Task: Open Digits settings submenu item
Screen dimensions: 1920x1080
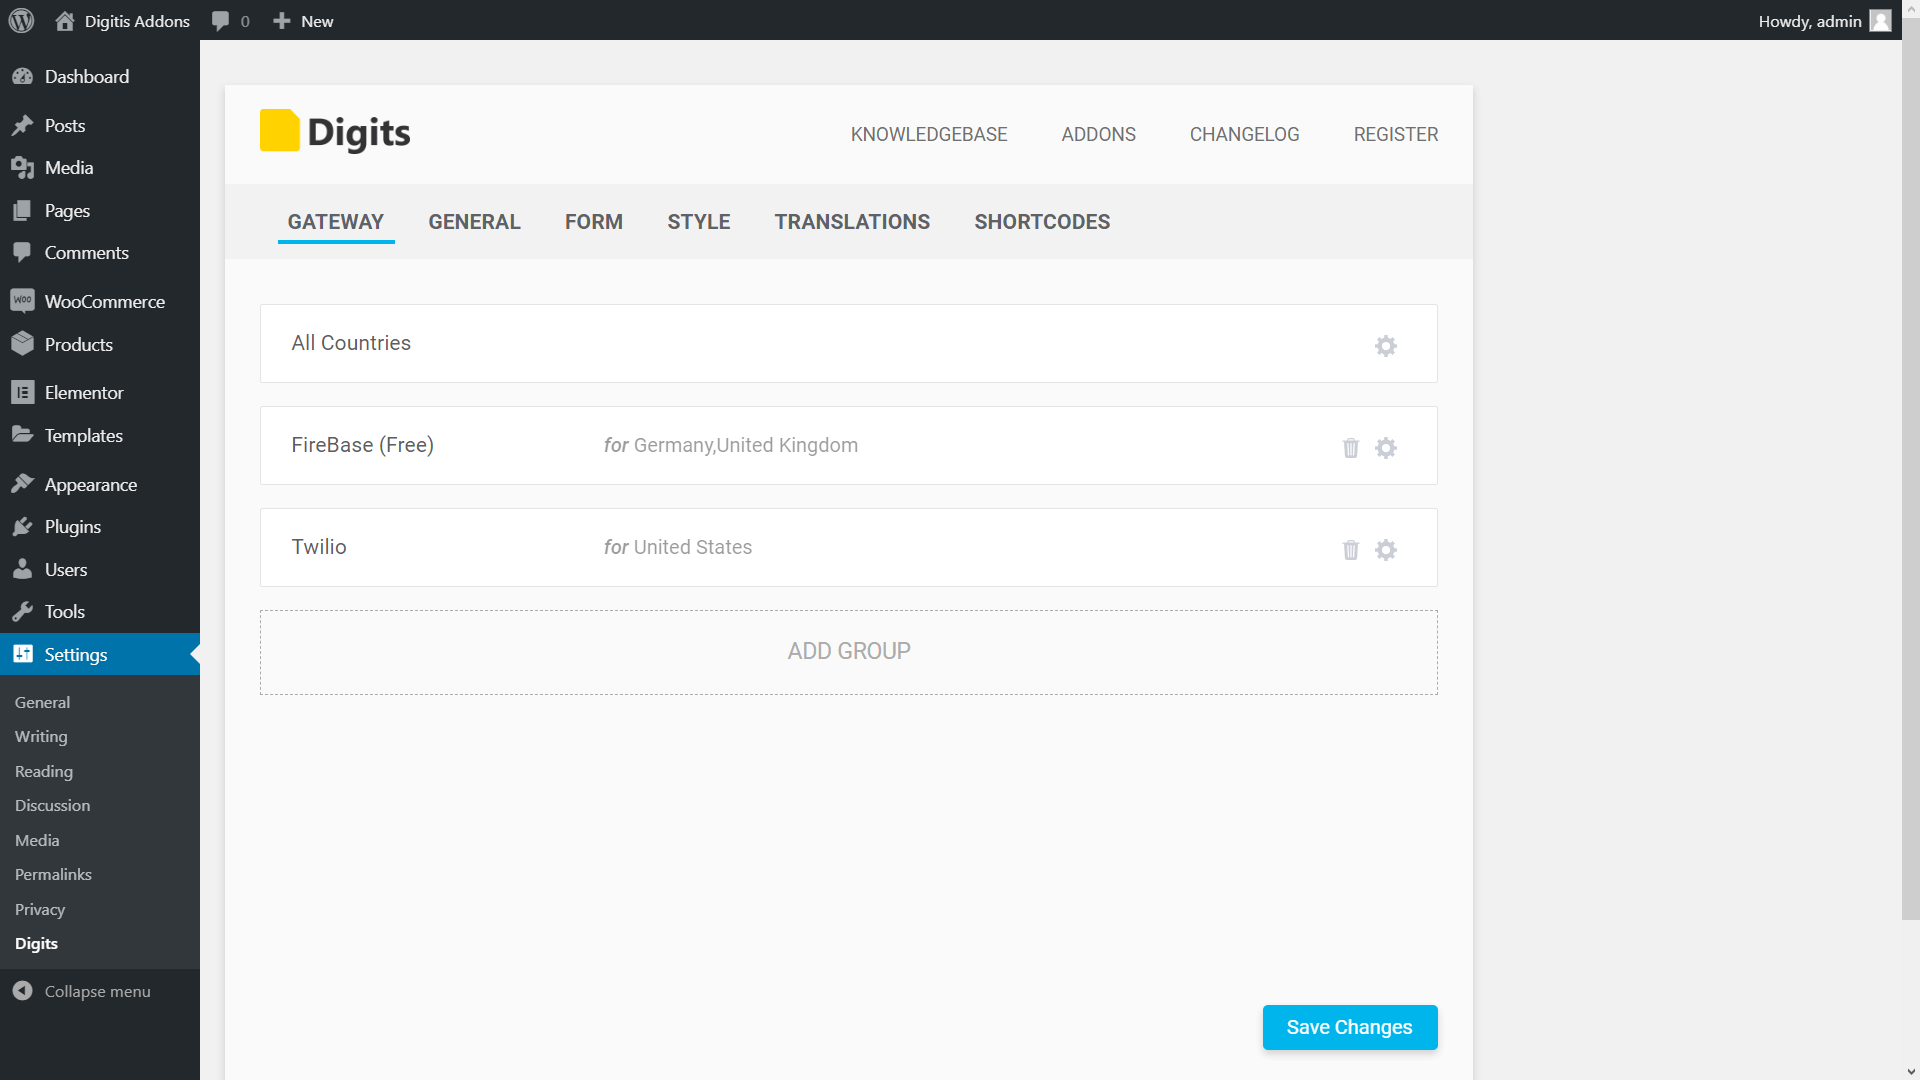Action: [x=36, y=944]
